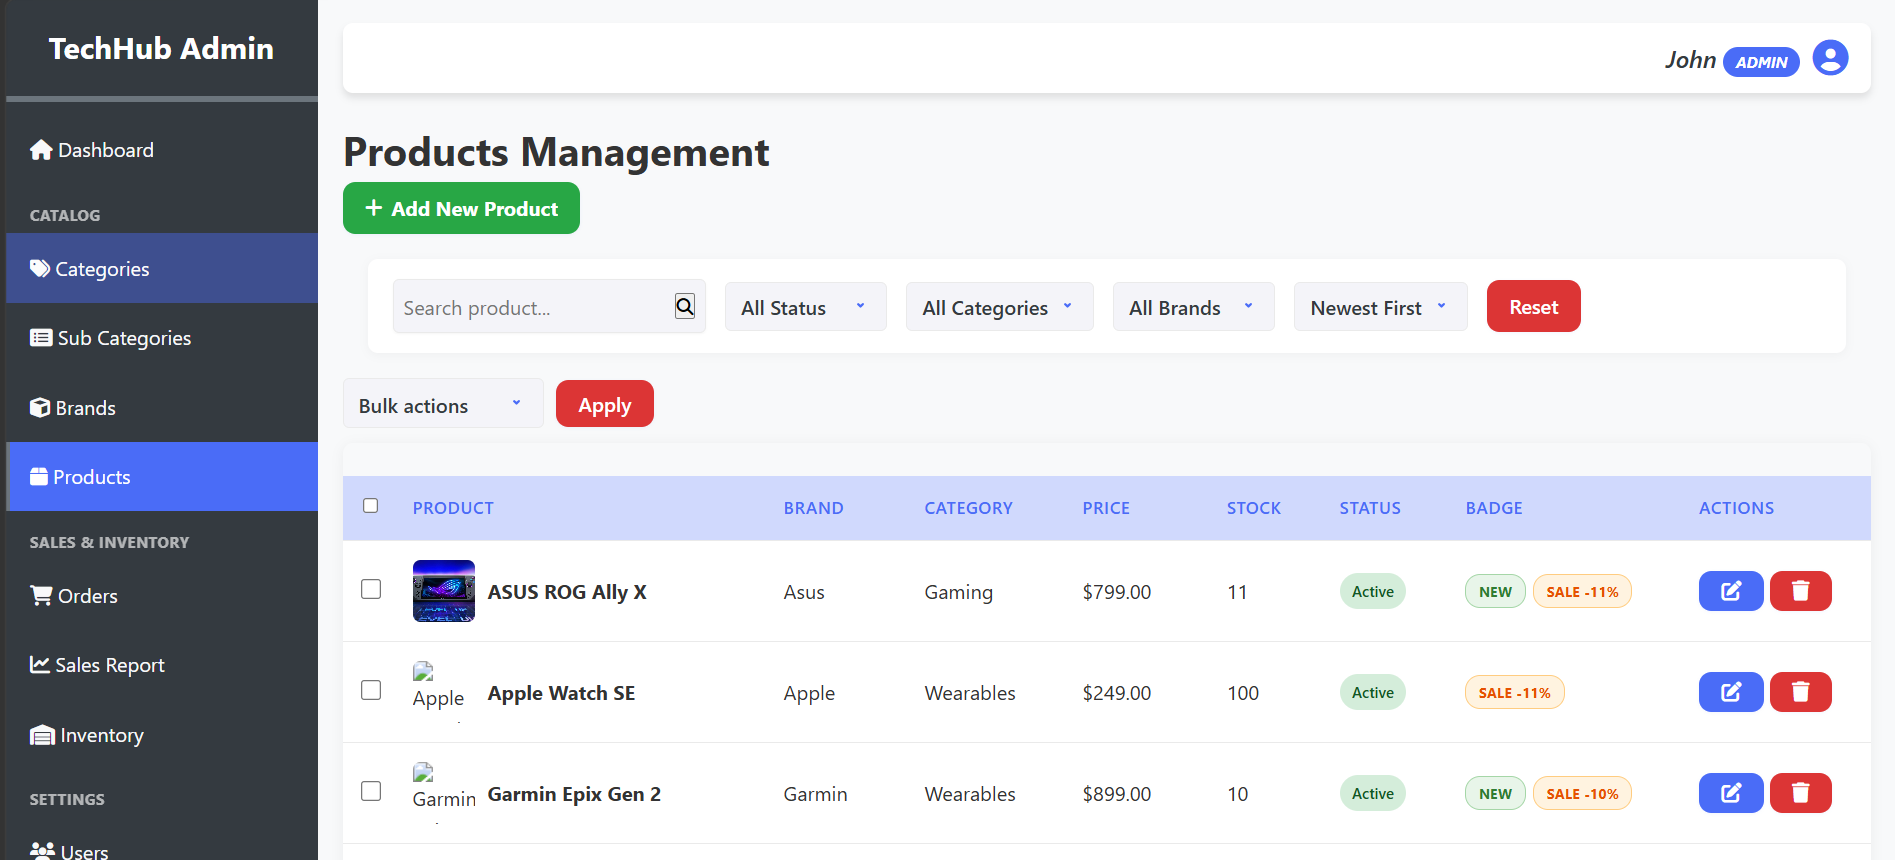The height and width of the screenshot is (860, 1895).
Task: Click the PRICE column header
Action: tap(1106, 508)
